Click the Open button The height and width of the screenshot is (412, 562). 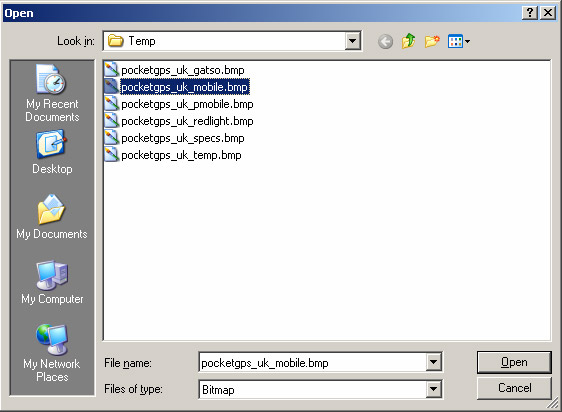coord(514,362)
